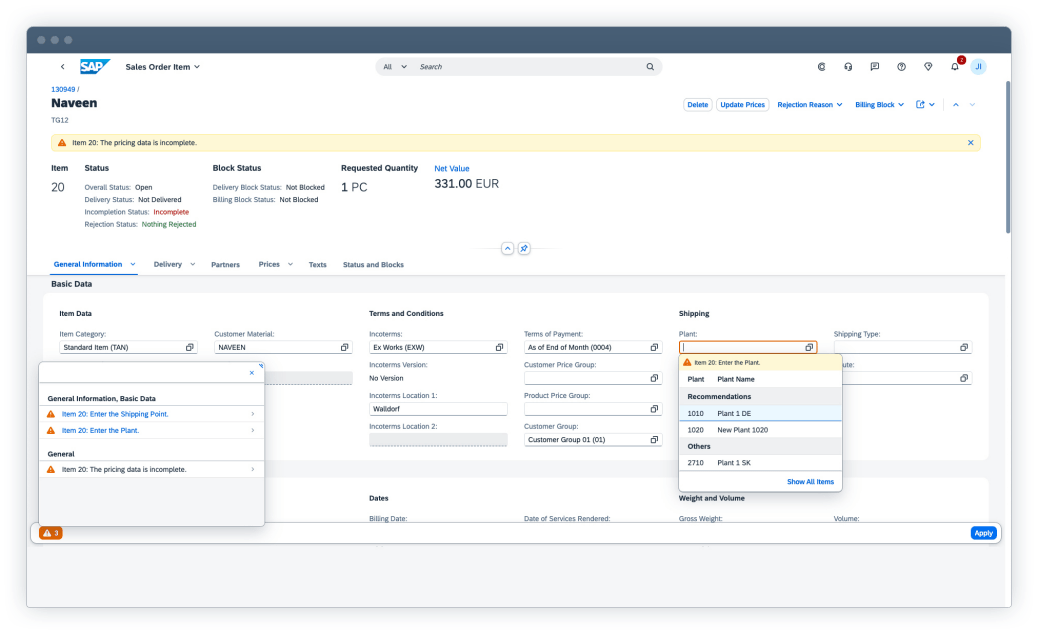Click the search magnifier icon

pos(649,67)
